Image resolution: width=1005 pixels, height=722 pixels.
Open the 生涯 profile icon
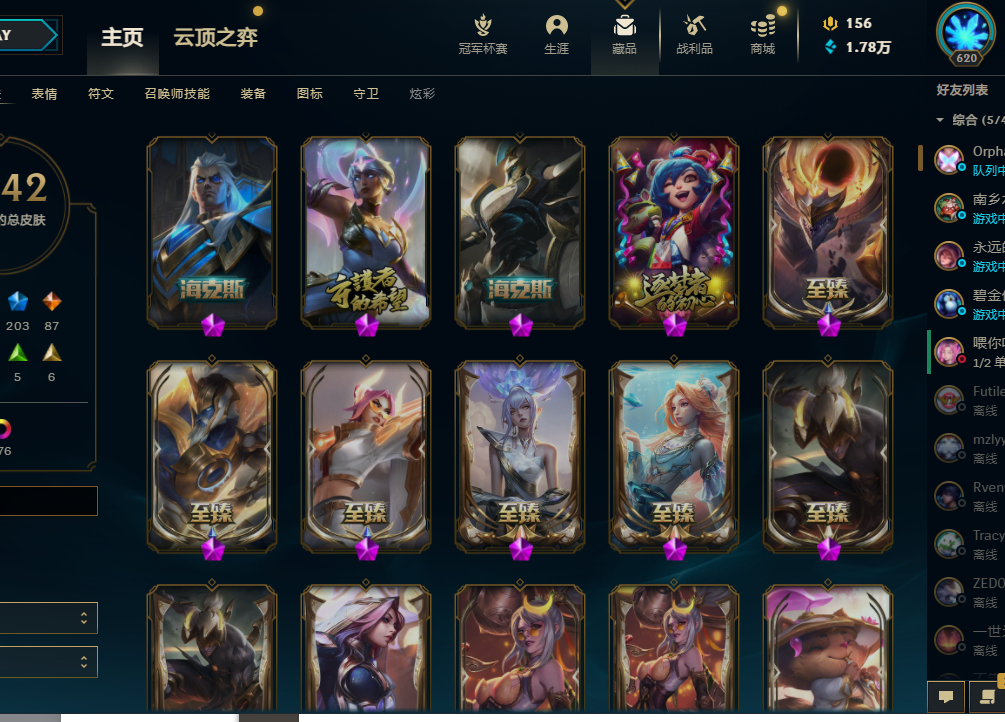(556, 26)
